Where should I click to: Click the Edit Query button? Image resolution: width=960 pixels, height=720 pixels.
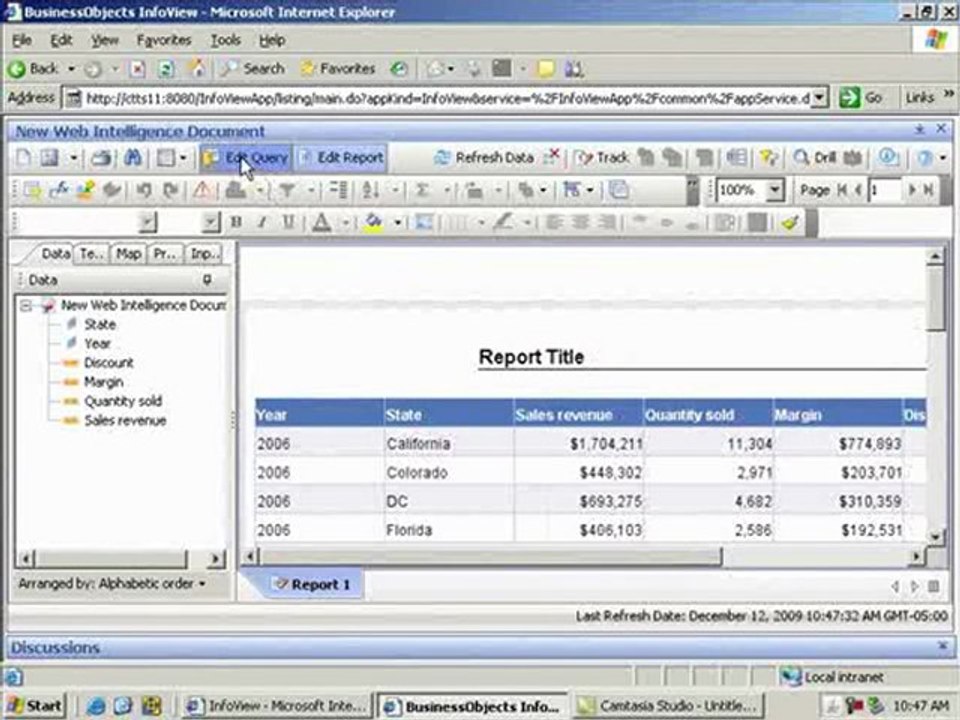tap(246, 158)
